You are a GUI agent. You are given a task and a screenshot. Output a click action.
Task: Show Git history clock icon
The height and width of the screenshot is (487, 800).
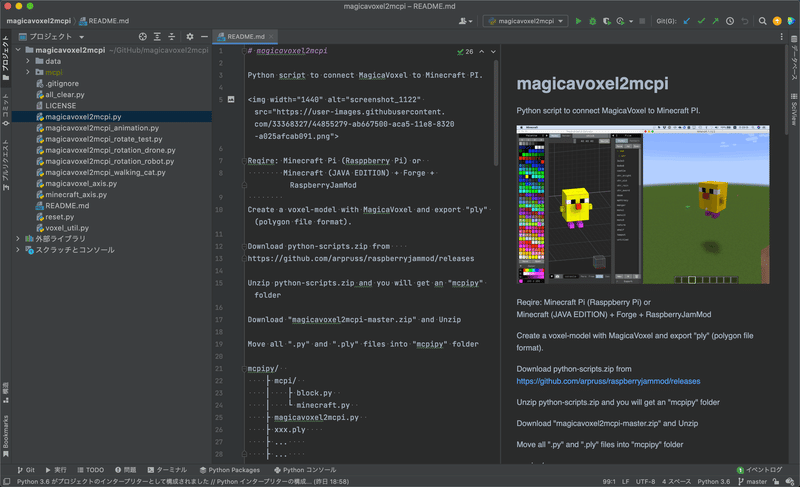pyautogui.click(x=730, y=21)
